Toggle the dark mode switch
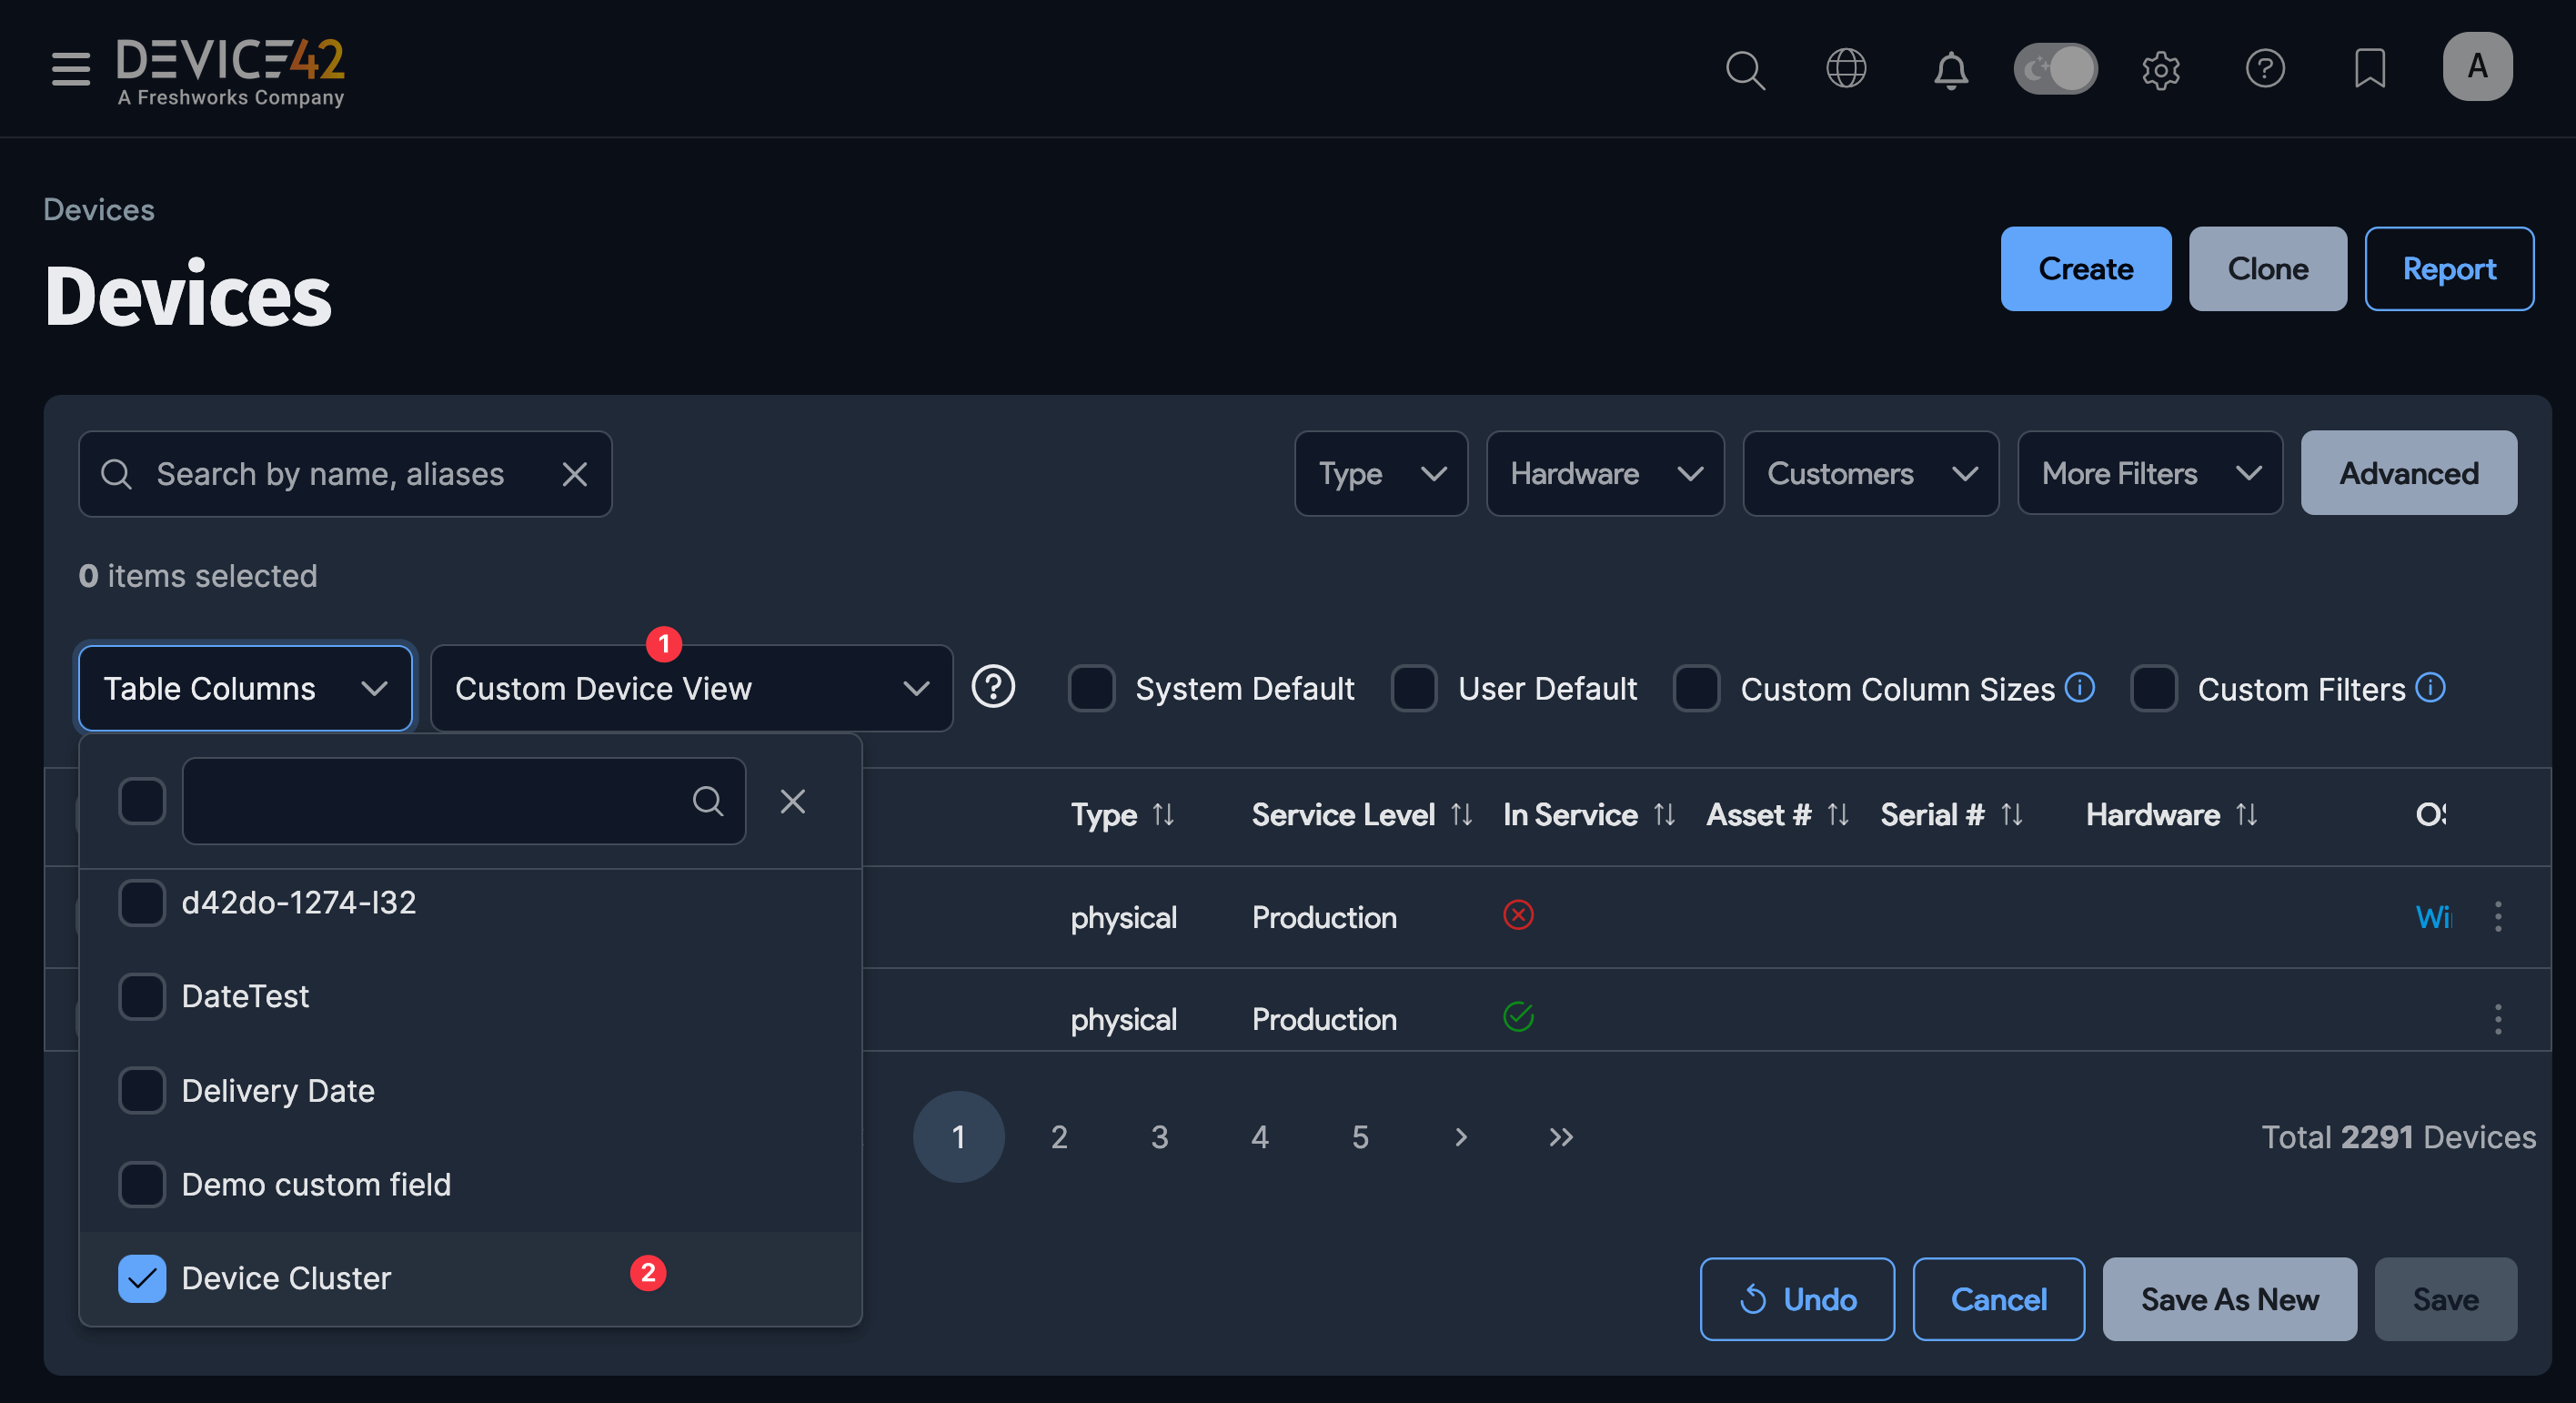This screenshot has height=1403, width=2576. pyautogui.click(x=2055, y=69)
